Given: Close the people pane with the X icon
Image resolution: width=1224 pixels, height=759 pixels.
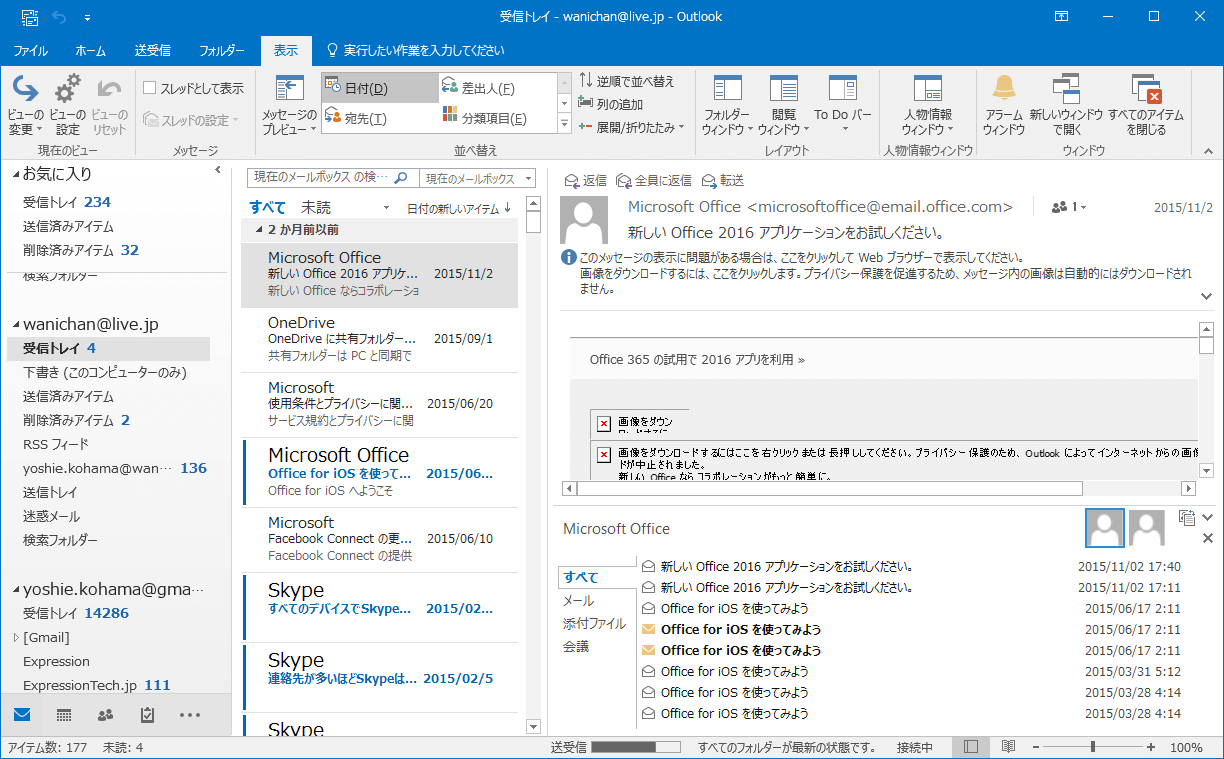Looking at the screenshot, I should (1207, 539).
